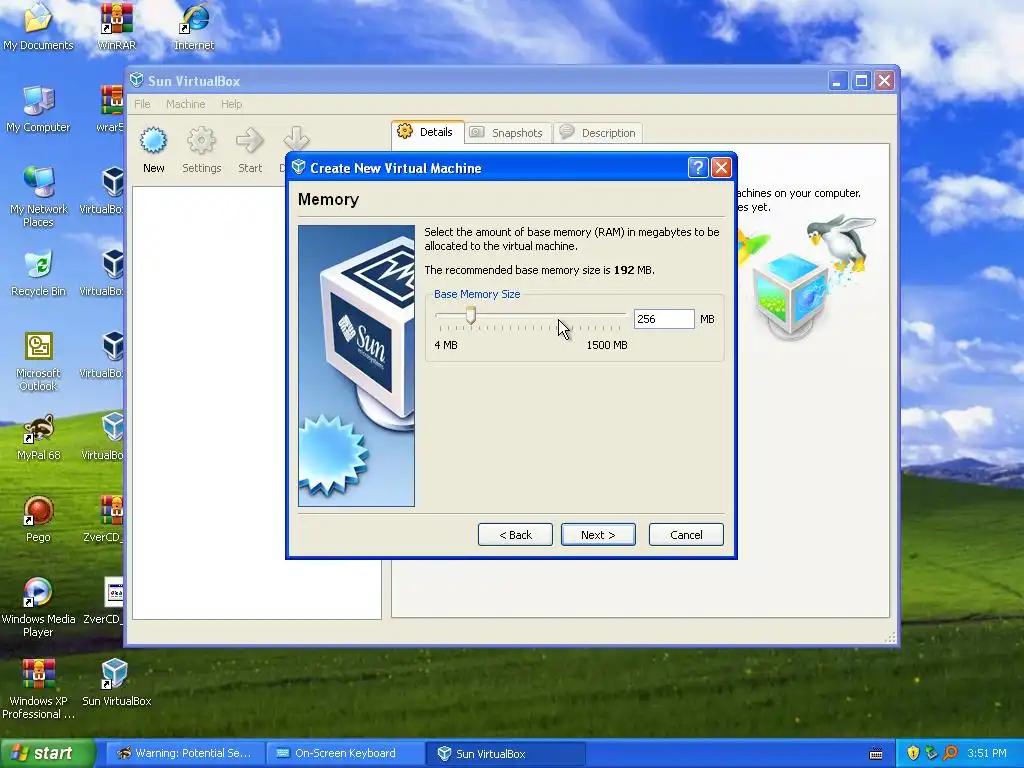The image size is (1024, 768).
Task: Maximize the Sun VirtualBox window
Action: pyautogui.click(x=861, y=80)
